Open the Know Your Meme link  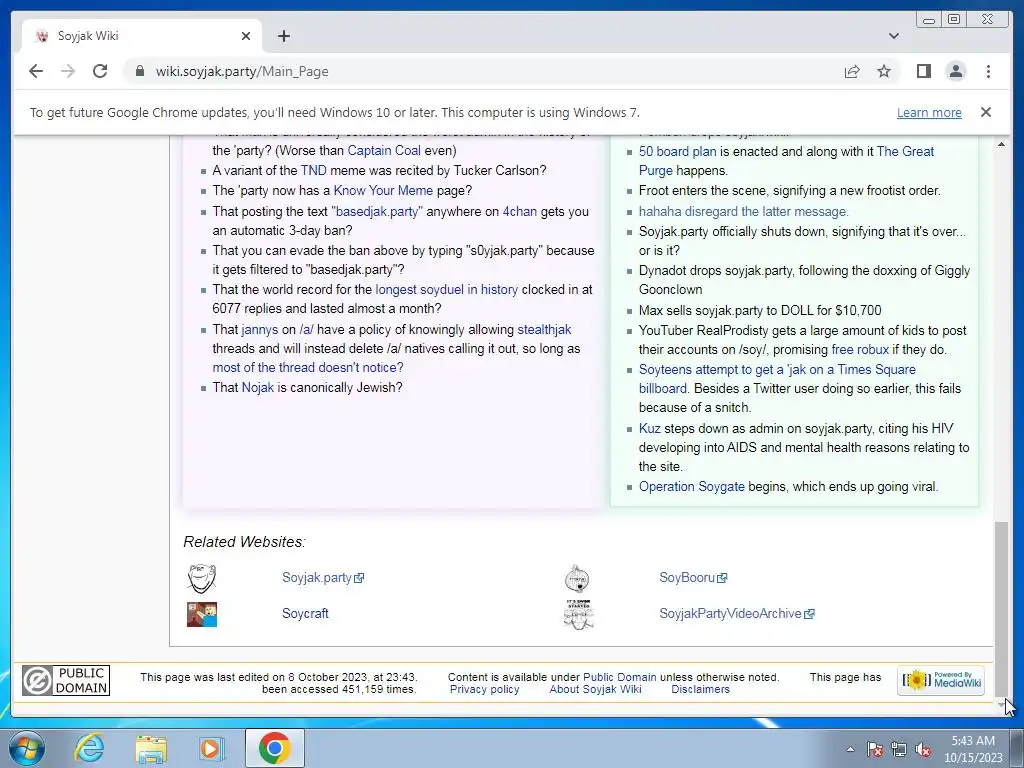click(383, 191)
